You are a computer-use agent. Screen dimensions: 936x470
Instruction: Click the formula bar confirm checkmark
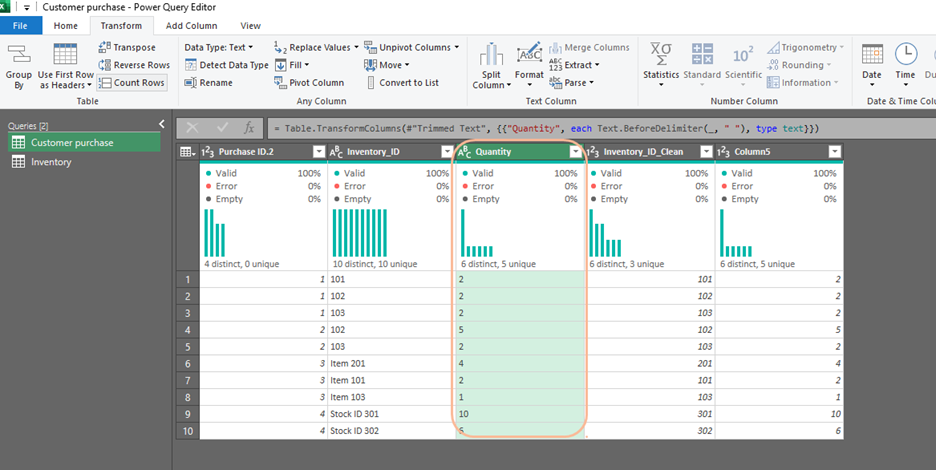point(222,128)
